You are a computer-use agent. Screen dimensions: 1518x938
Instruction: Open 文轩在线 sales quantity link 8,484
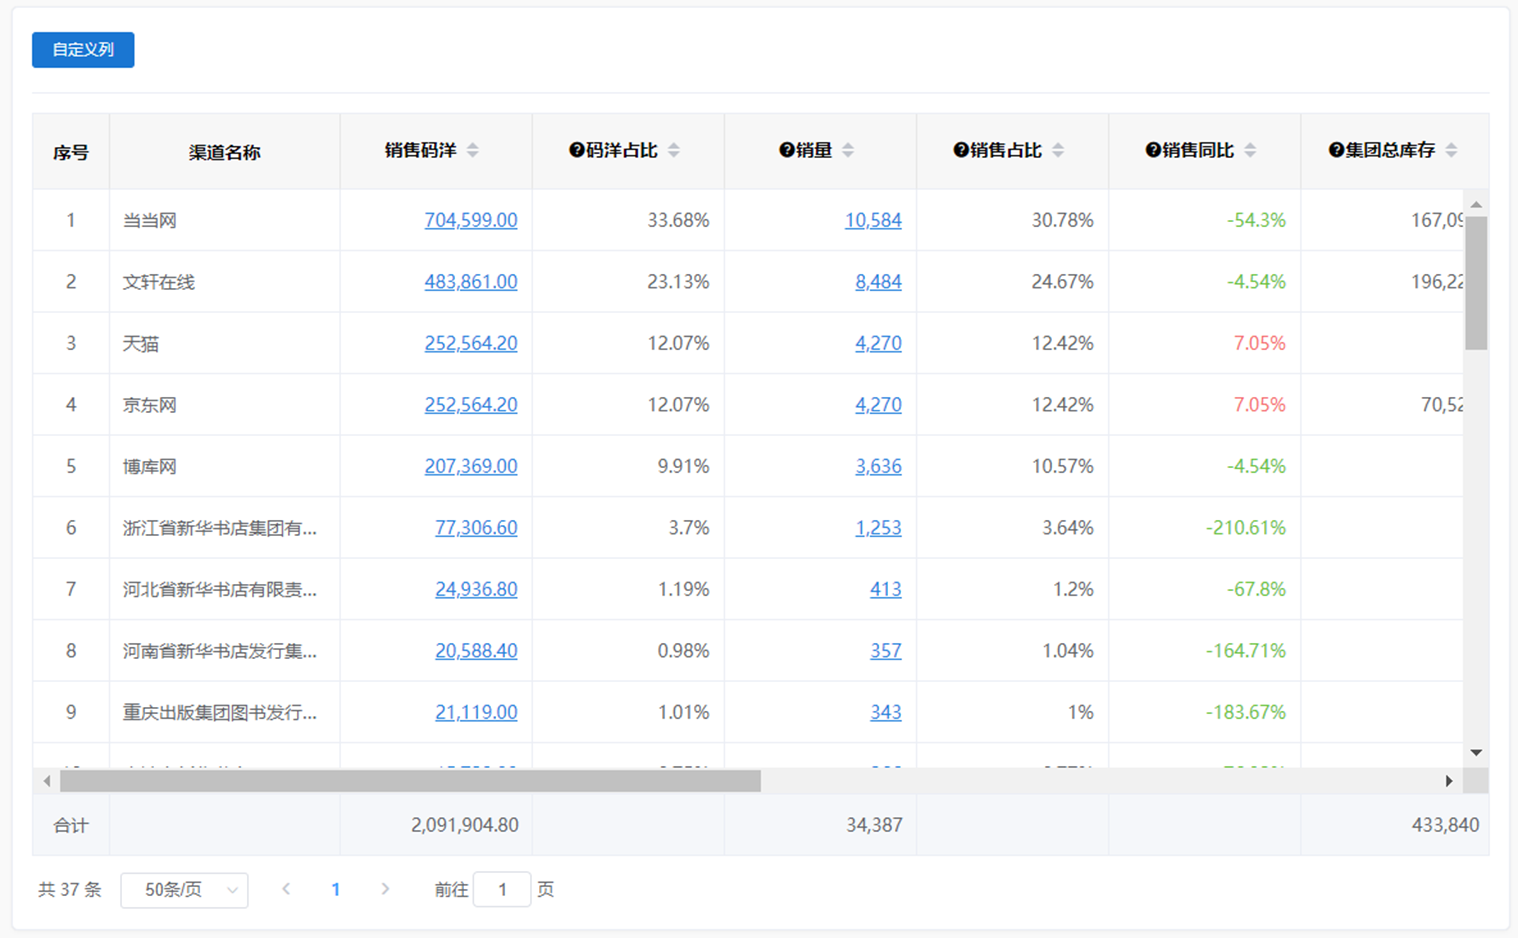[x=878, y=282]
